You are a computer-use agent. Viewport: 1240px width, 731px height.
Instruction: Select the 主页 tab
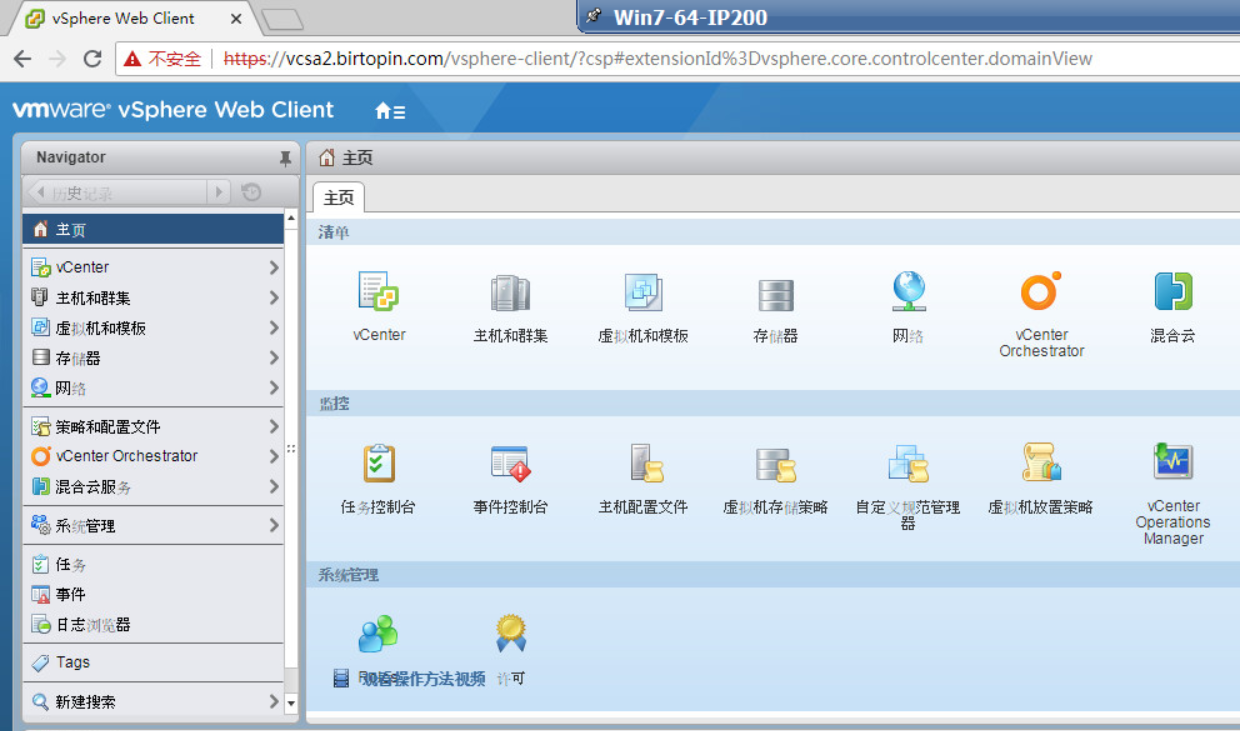coord(338,197)
